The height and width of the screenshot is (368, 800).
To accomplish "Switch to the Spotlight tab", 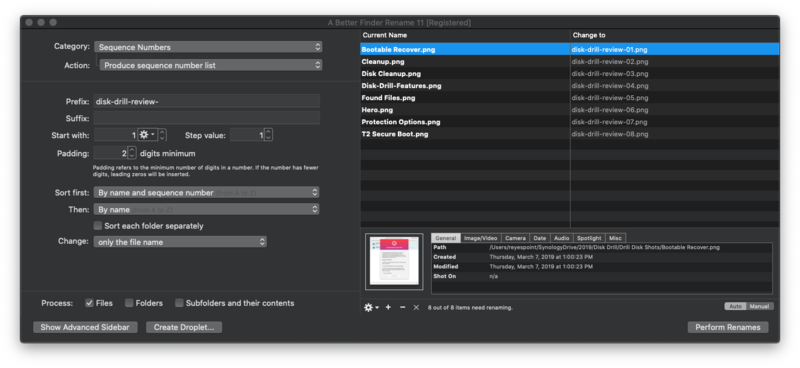I will [589, 238].
